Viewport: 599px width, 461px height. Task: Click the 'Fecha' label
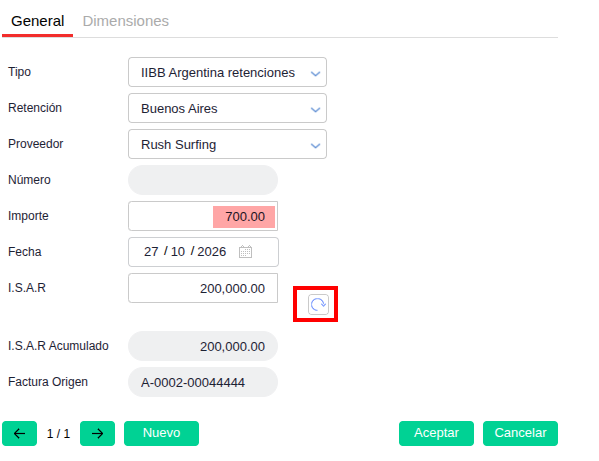click(x=24, y=252)
